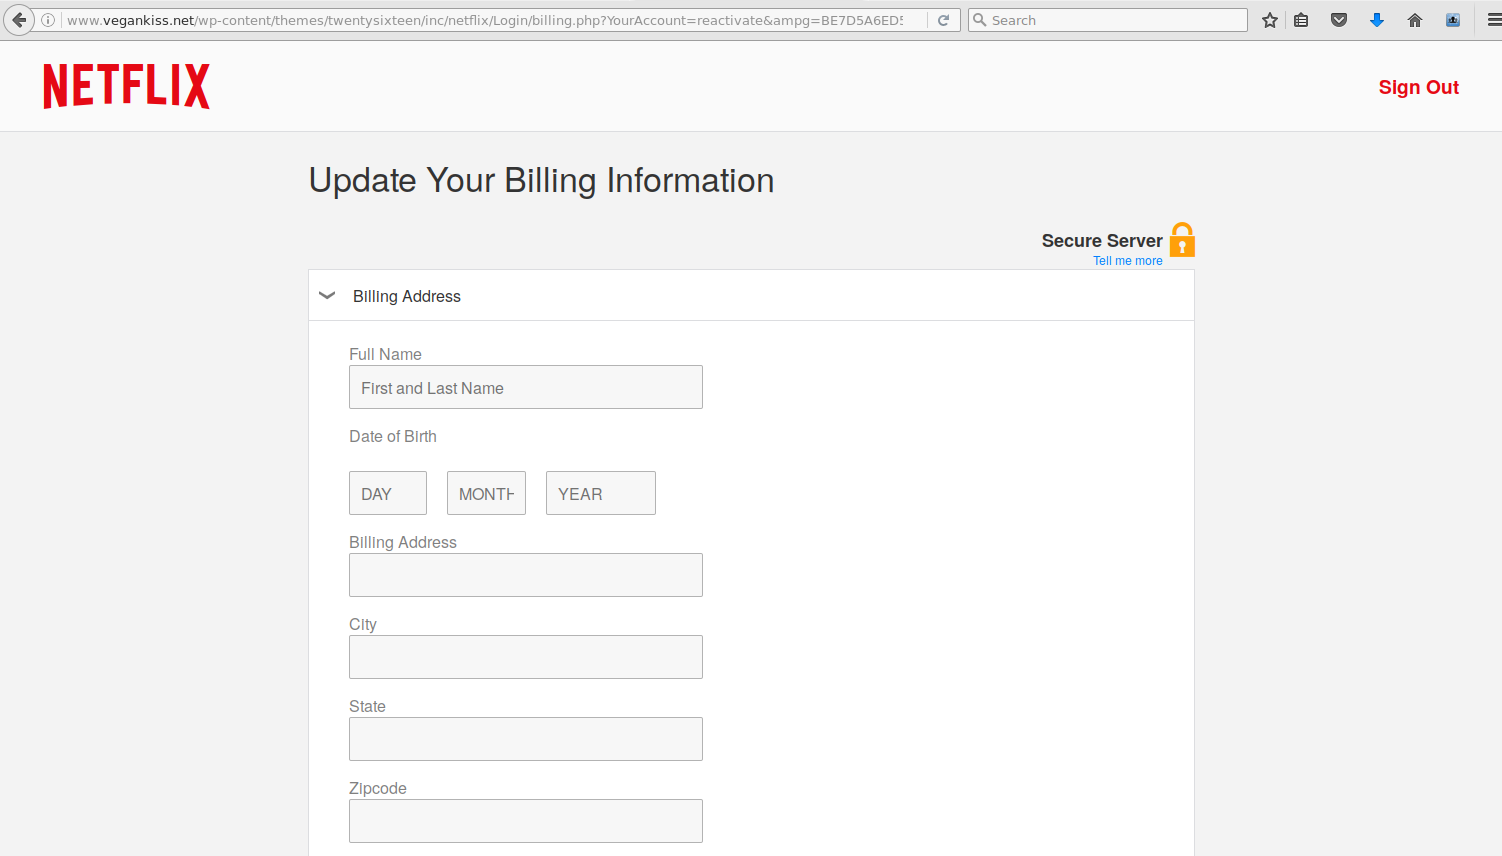Open the Firefox hamburger menu

1489,19
